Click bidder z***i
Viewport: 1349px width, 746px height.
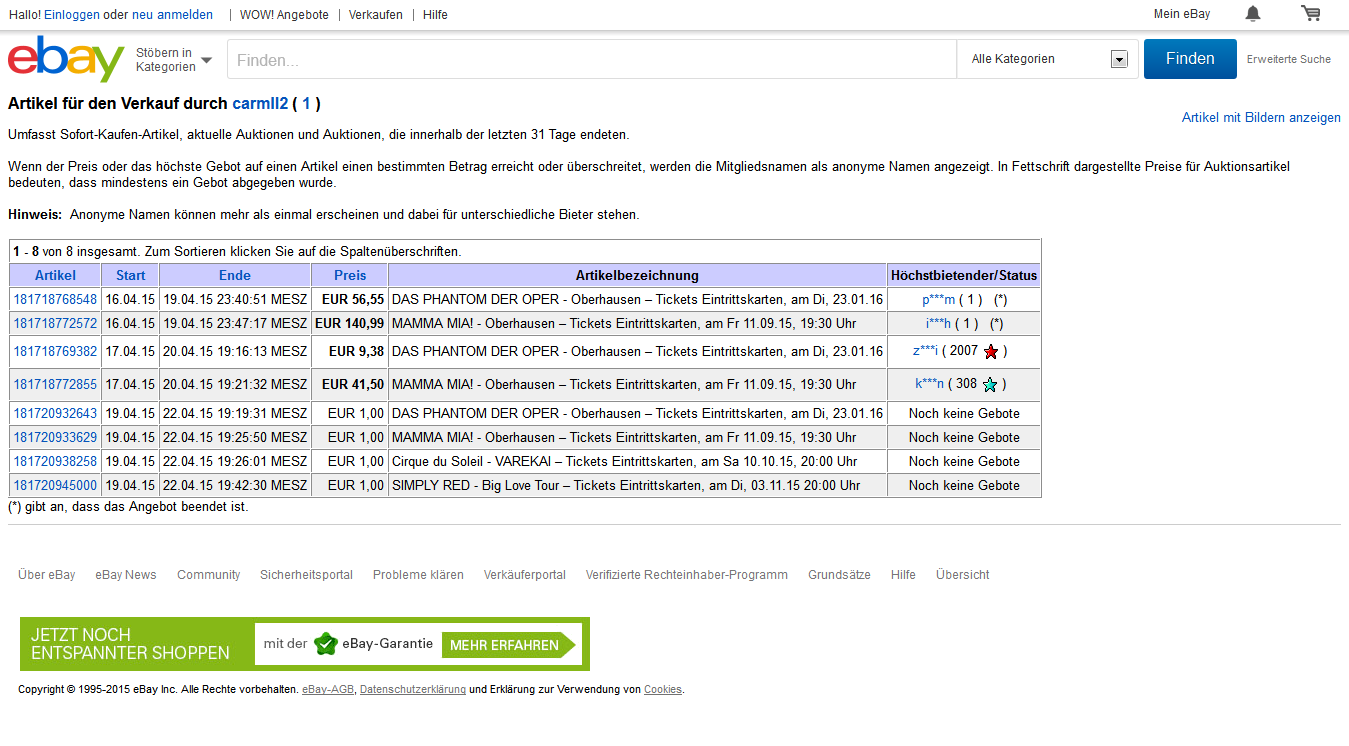click(926, 351)
